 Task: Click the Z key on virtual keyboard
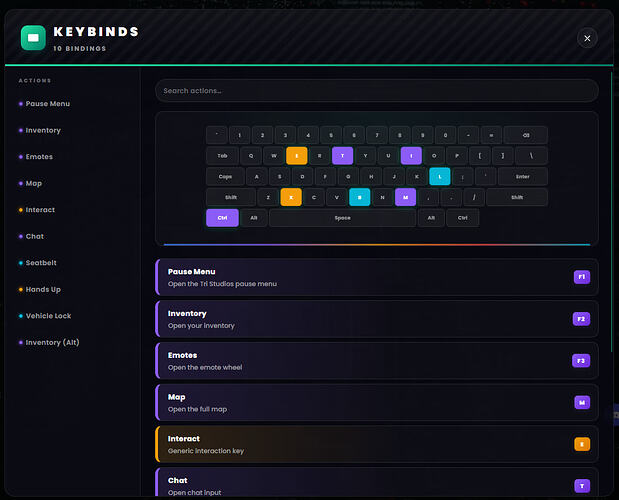click(x=268, y=197)
